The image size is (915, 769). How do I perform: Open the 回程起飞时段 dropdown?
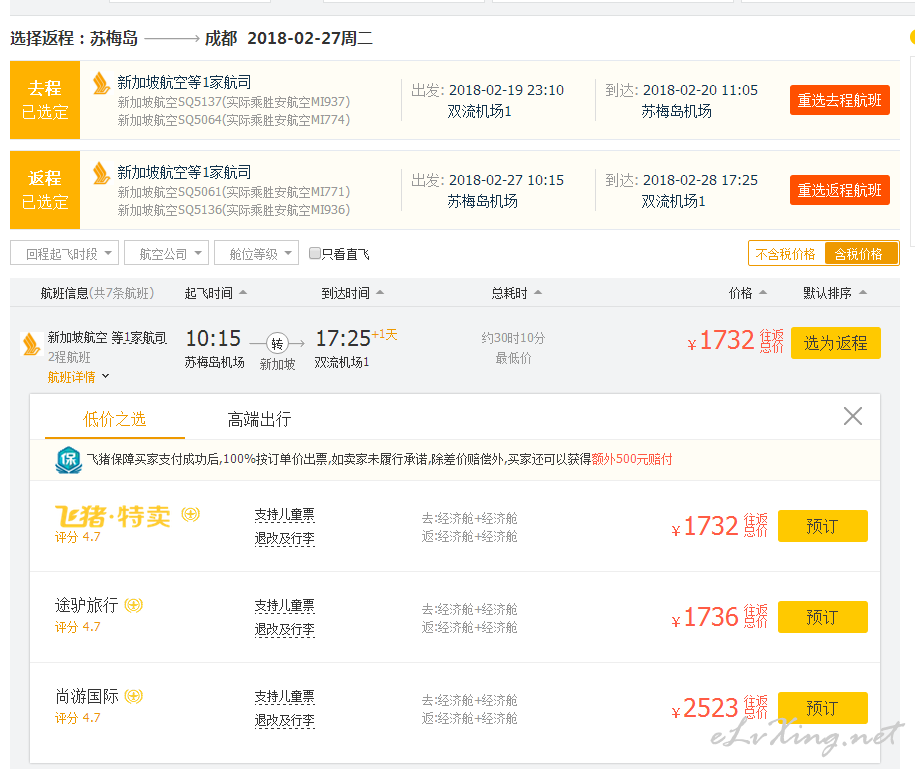coord(64,253)
